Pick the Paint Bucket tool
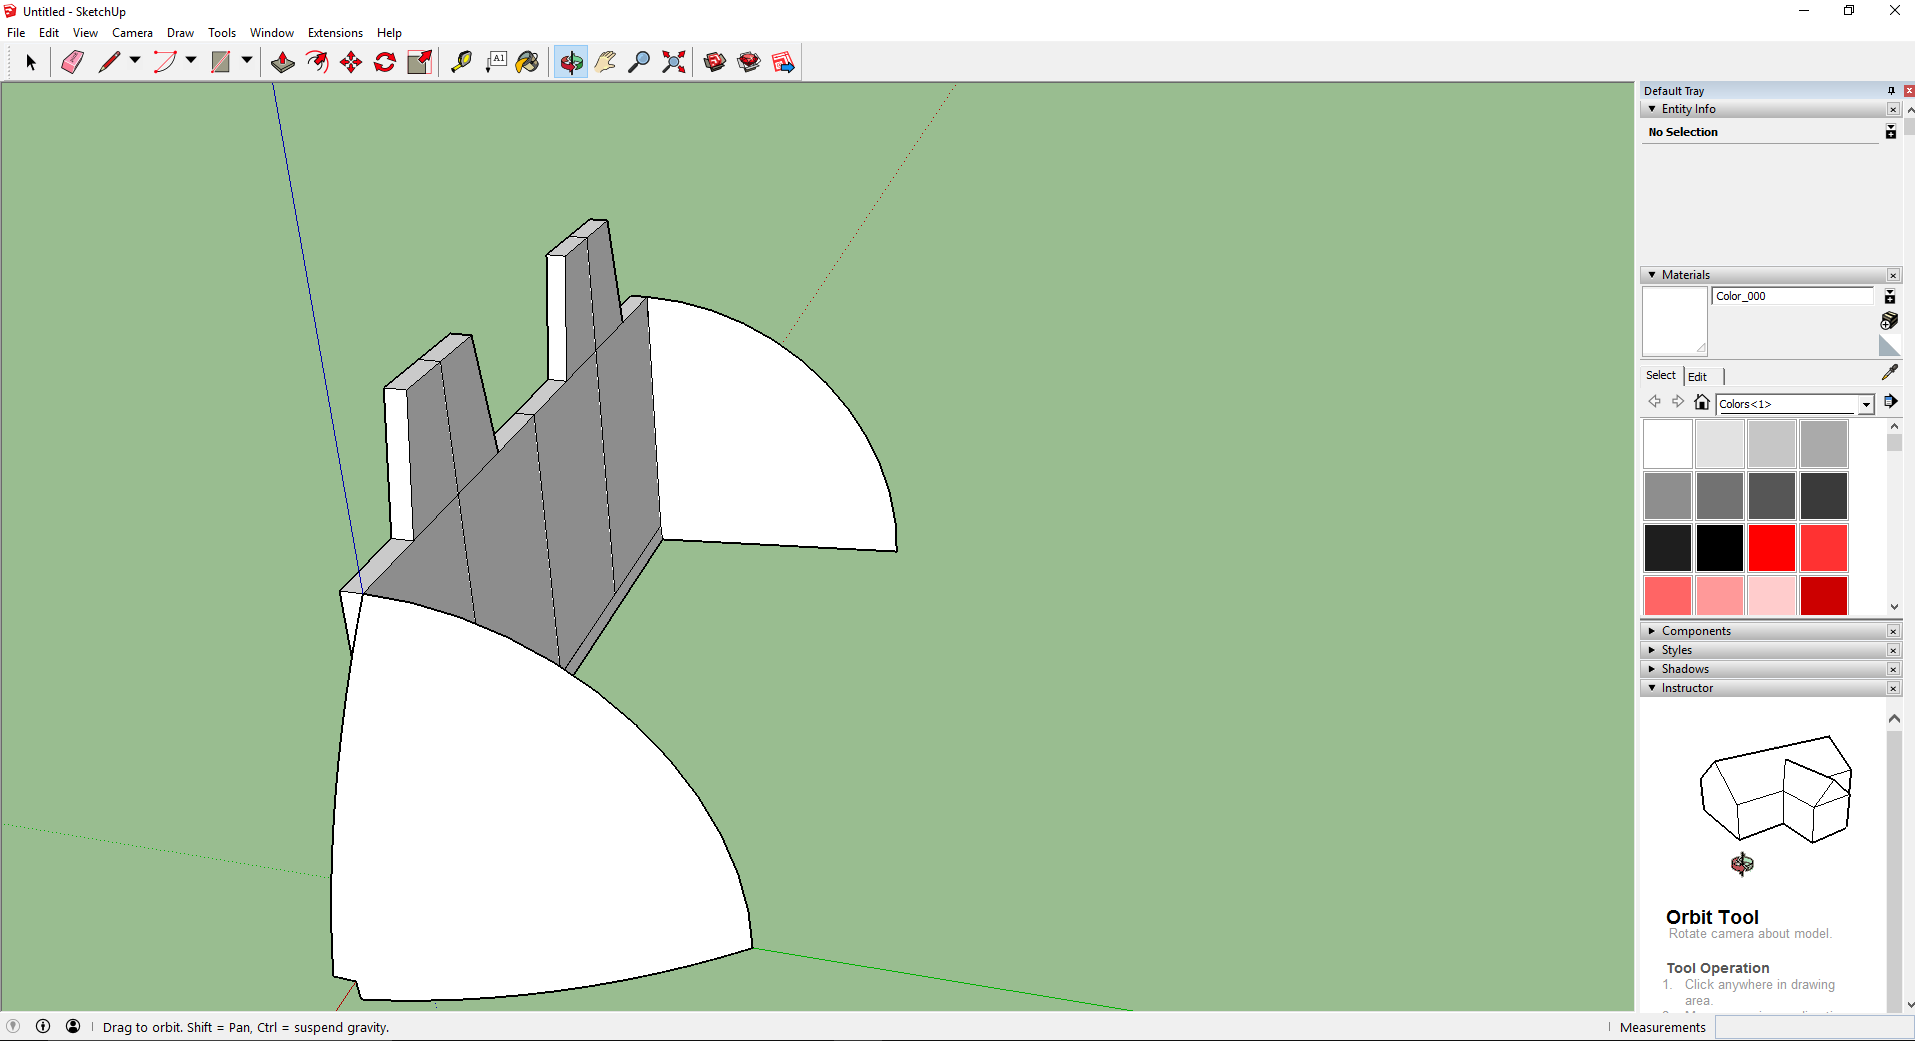The height and width of the screenshot is (1041, 1915). [527, 62]
